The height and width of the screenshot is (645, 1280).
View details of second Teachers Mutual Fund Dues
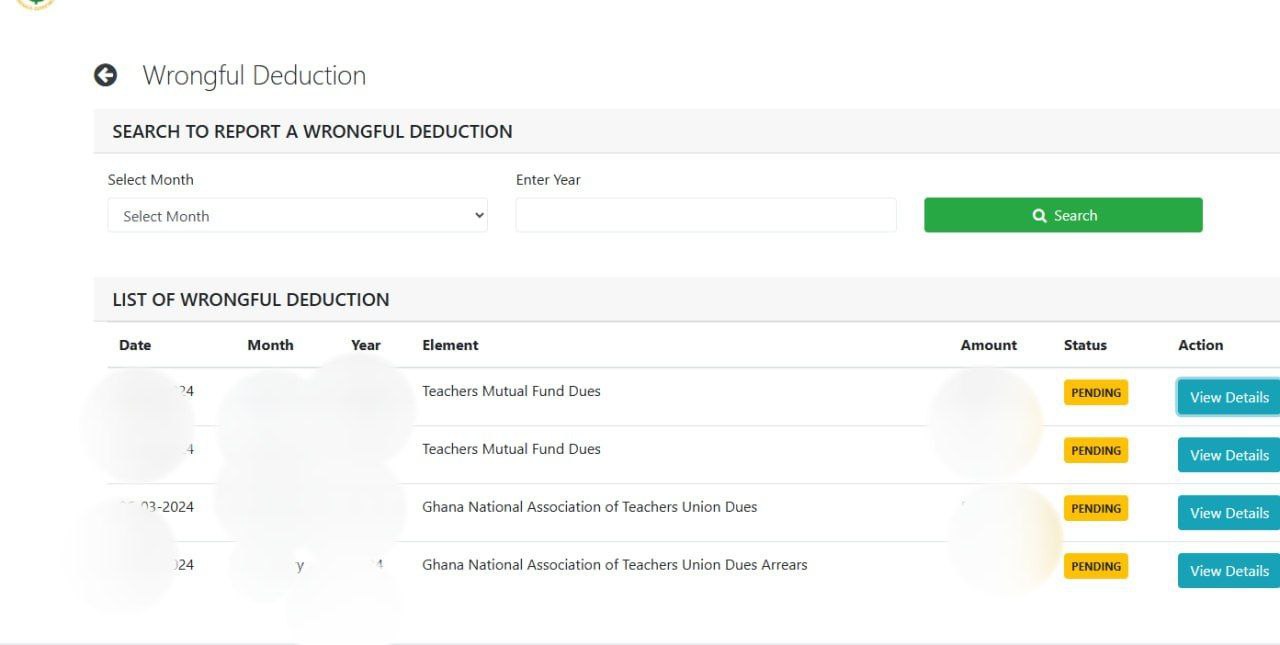pyautogui.click(x=1229, y=455)
